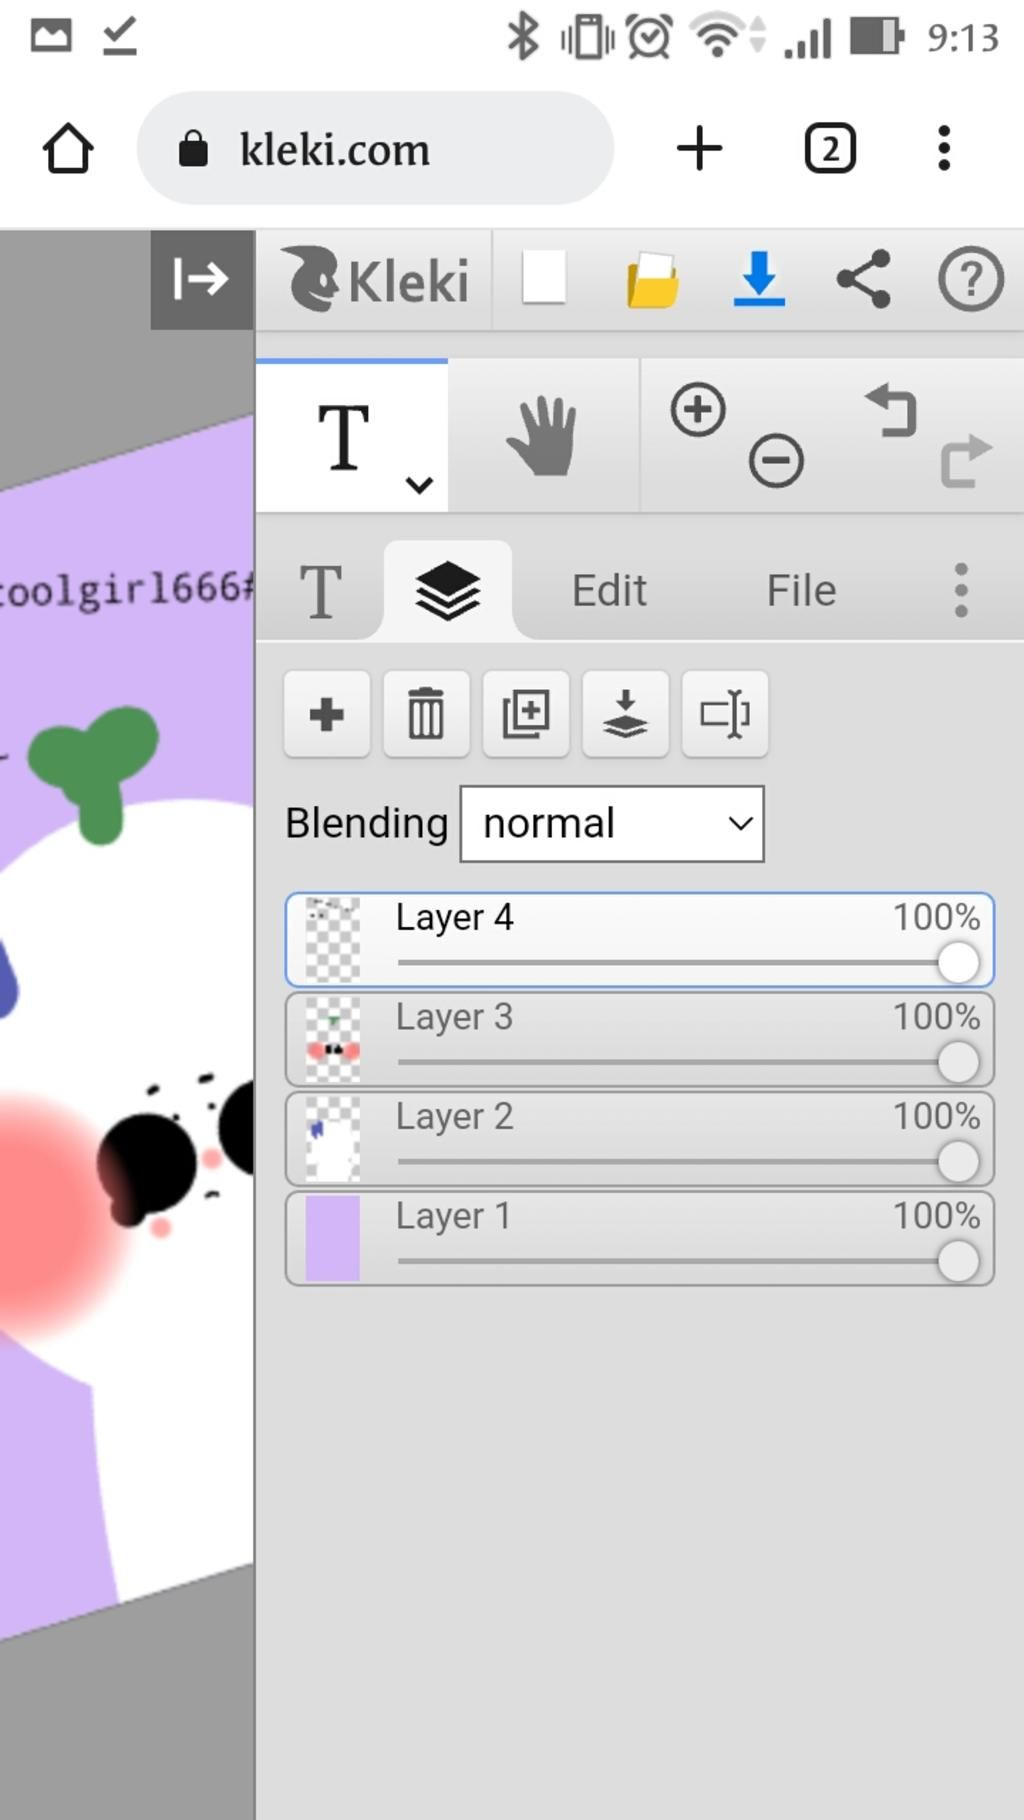
Task: Undo the last action
Action: 891,410
